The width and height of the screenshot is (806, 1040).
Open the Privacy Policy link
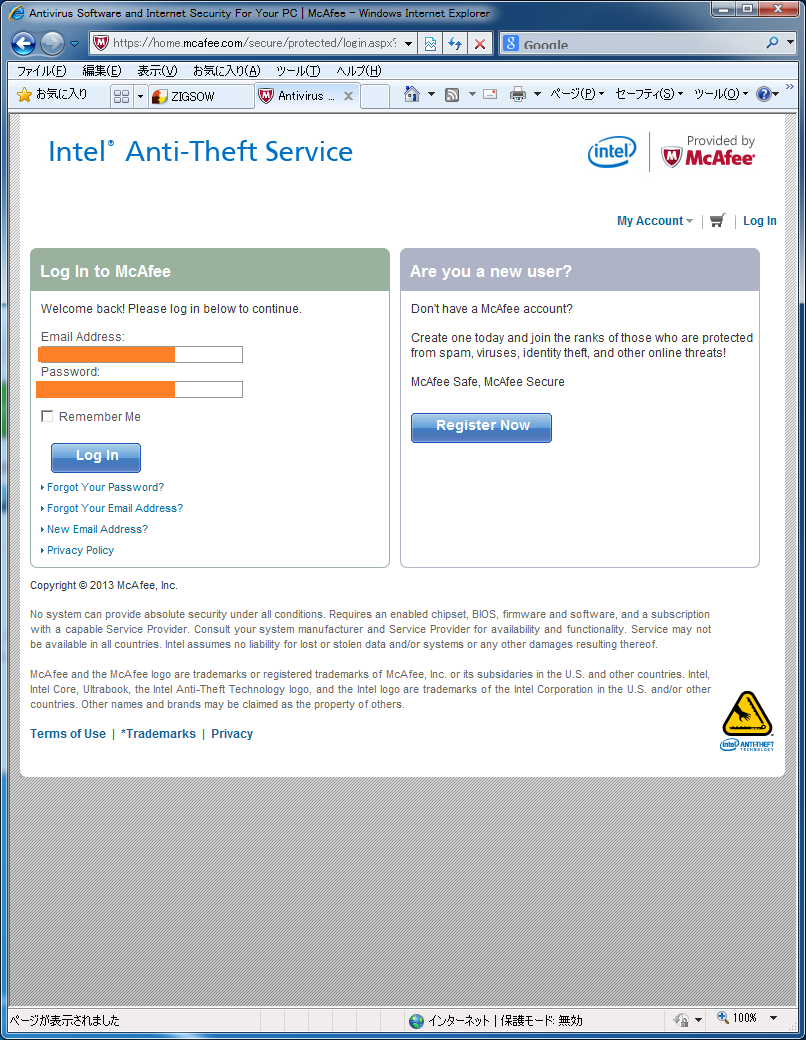(80, 551)
